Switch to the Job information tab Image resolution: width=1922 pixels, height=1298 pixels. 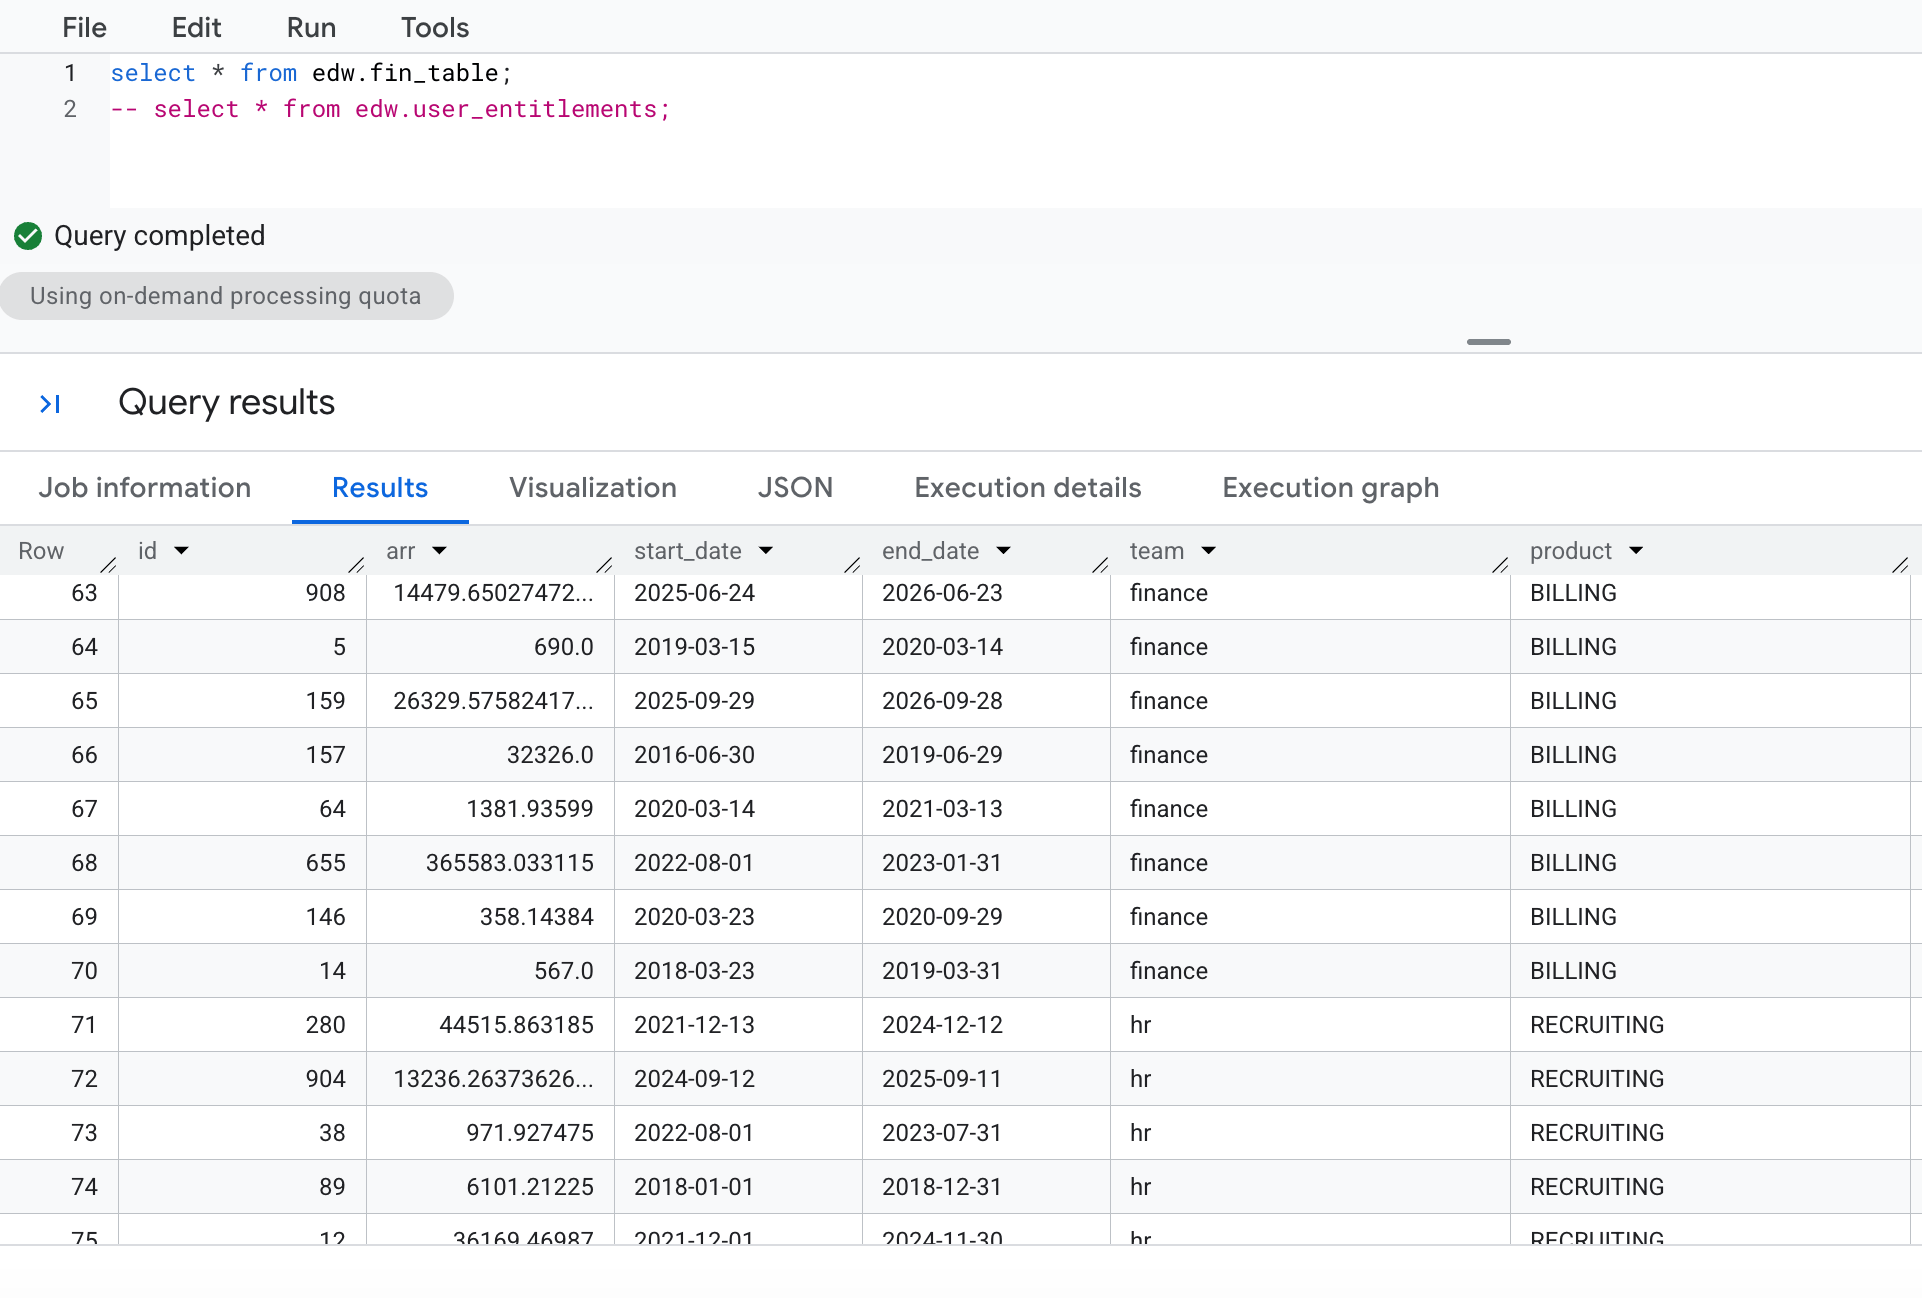coord(145,488)
